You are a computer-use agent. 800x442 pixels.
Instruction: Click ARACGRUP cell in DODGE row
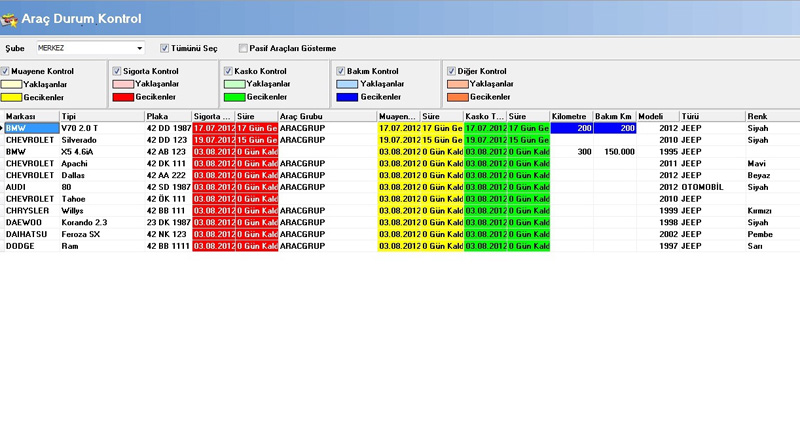pyautogui.click(x=328, y=245)
